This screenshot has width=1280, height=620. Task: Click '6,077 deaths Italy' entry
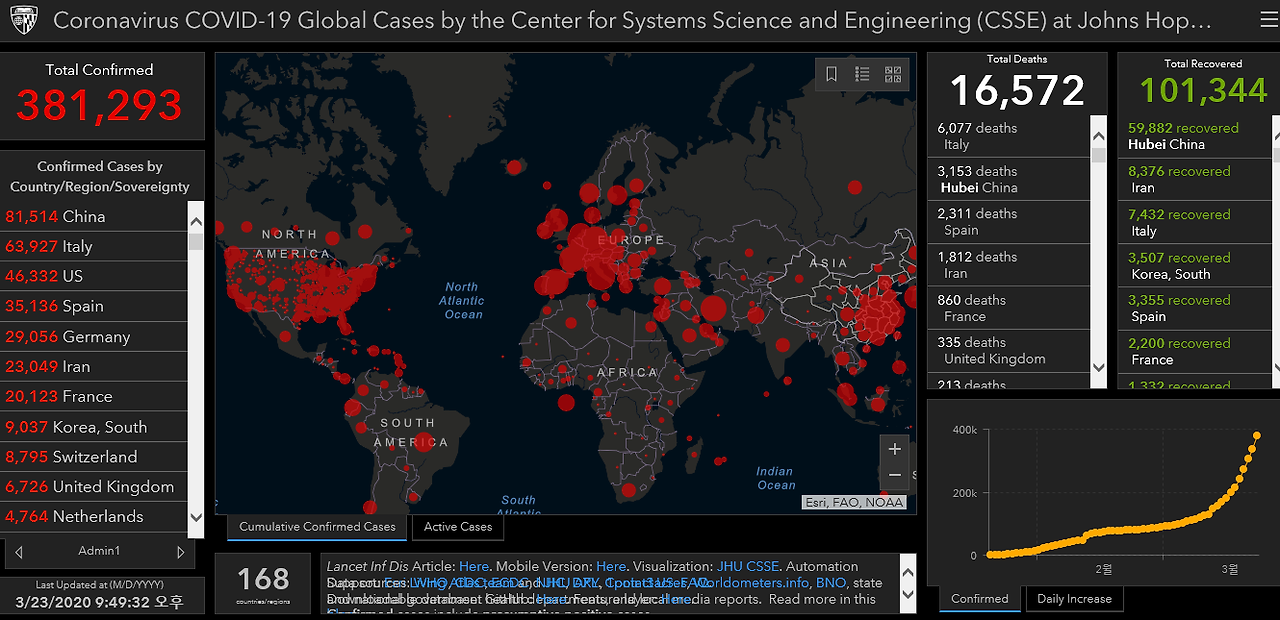point(1009,136)
